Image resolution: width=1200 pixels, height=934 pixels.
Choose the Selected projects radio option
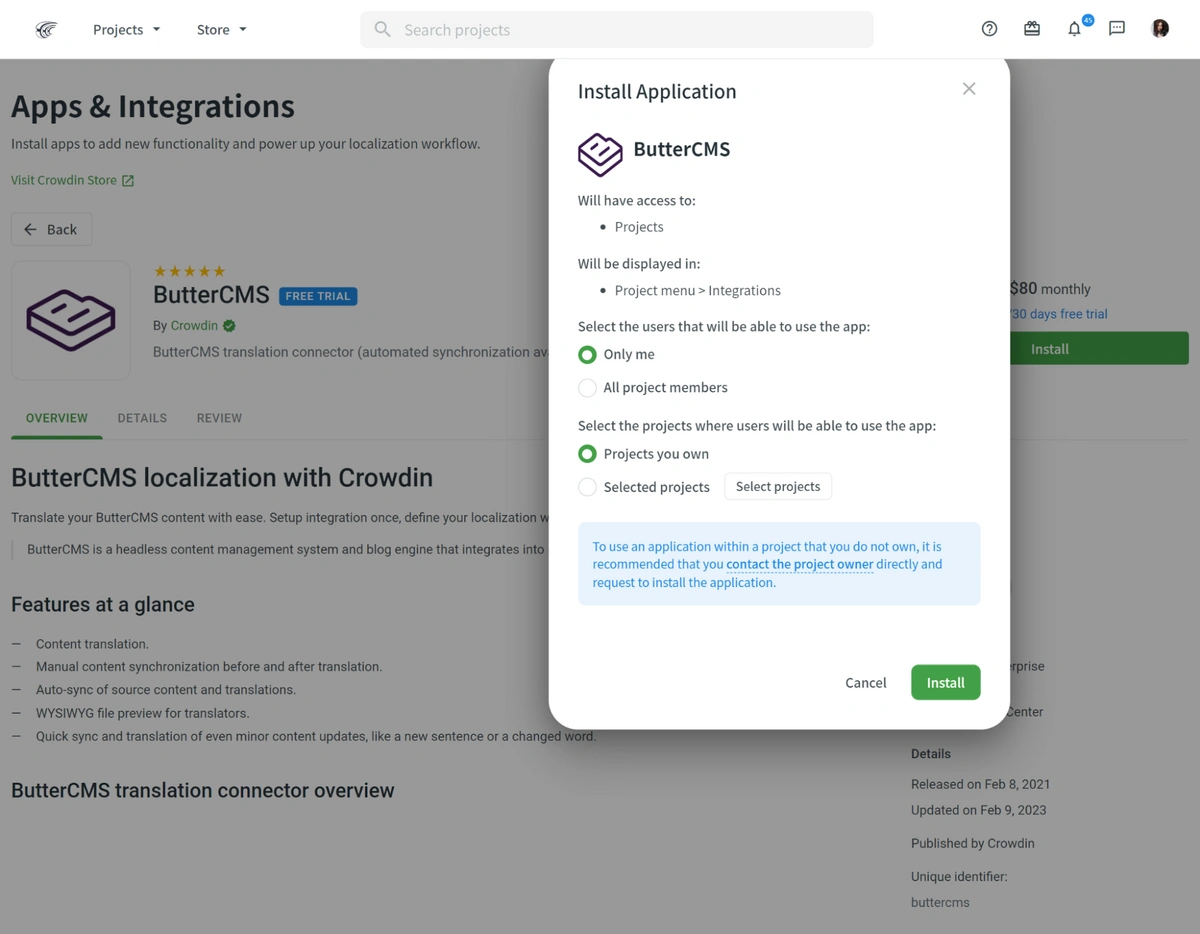587,487
